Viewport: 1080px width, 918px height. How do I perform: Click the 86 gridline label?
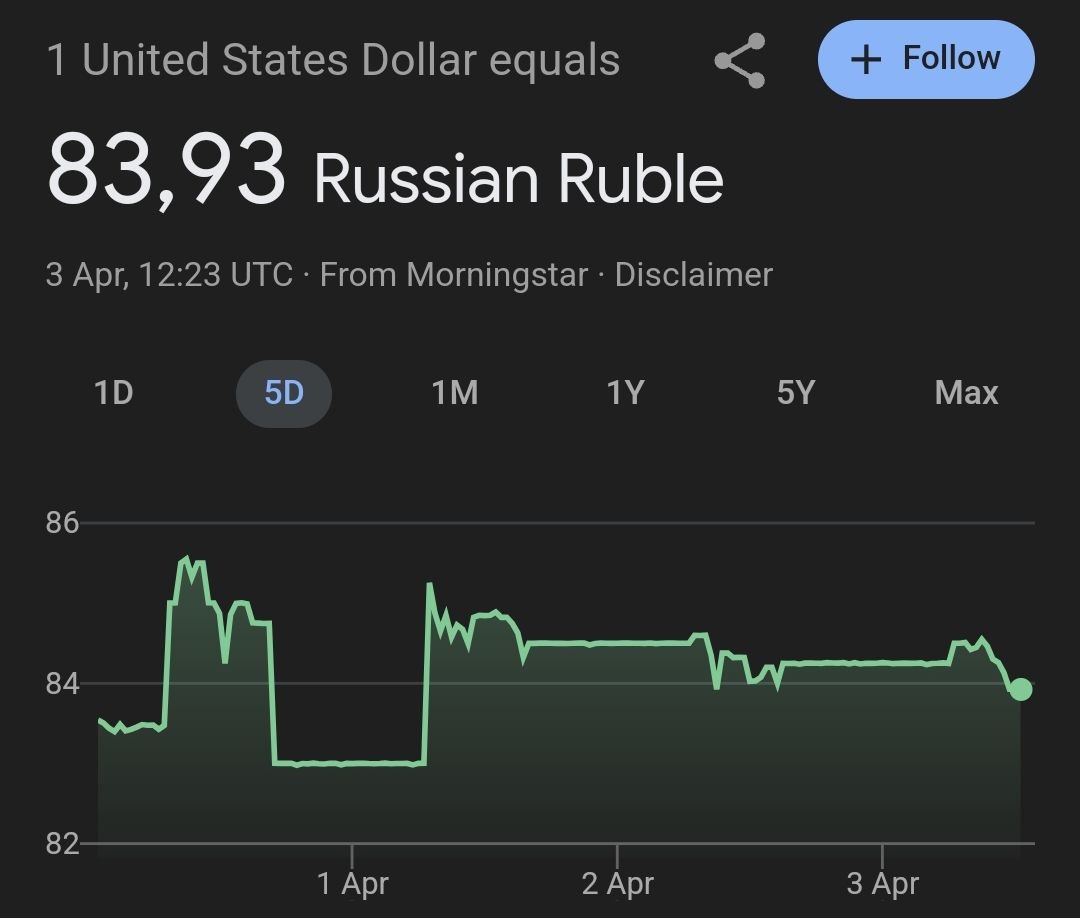62,523
